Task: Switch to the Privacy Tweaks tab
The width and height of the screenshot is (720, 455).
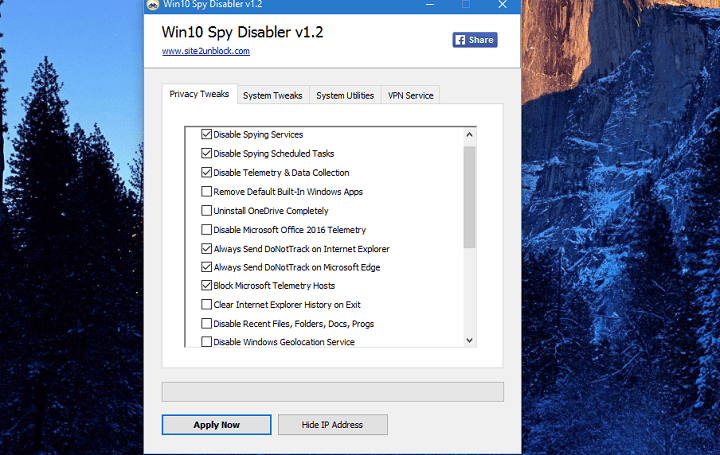Action: [199, 94]
